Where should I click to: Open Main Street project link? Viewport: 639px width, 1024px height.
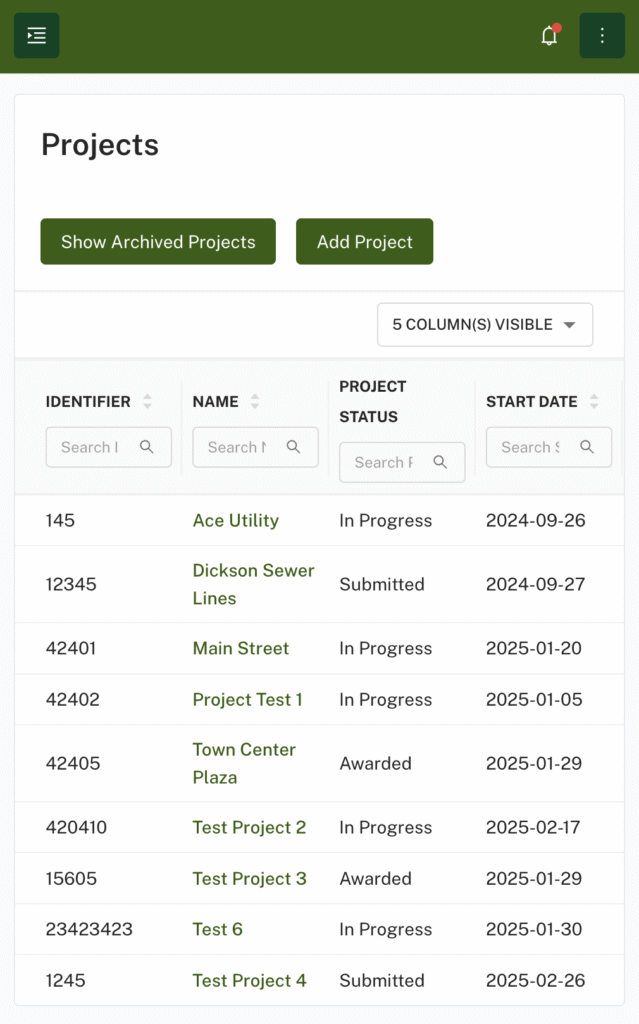tap(240, 648)
